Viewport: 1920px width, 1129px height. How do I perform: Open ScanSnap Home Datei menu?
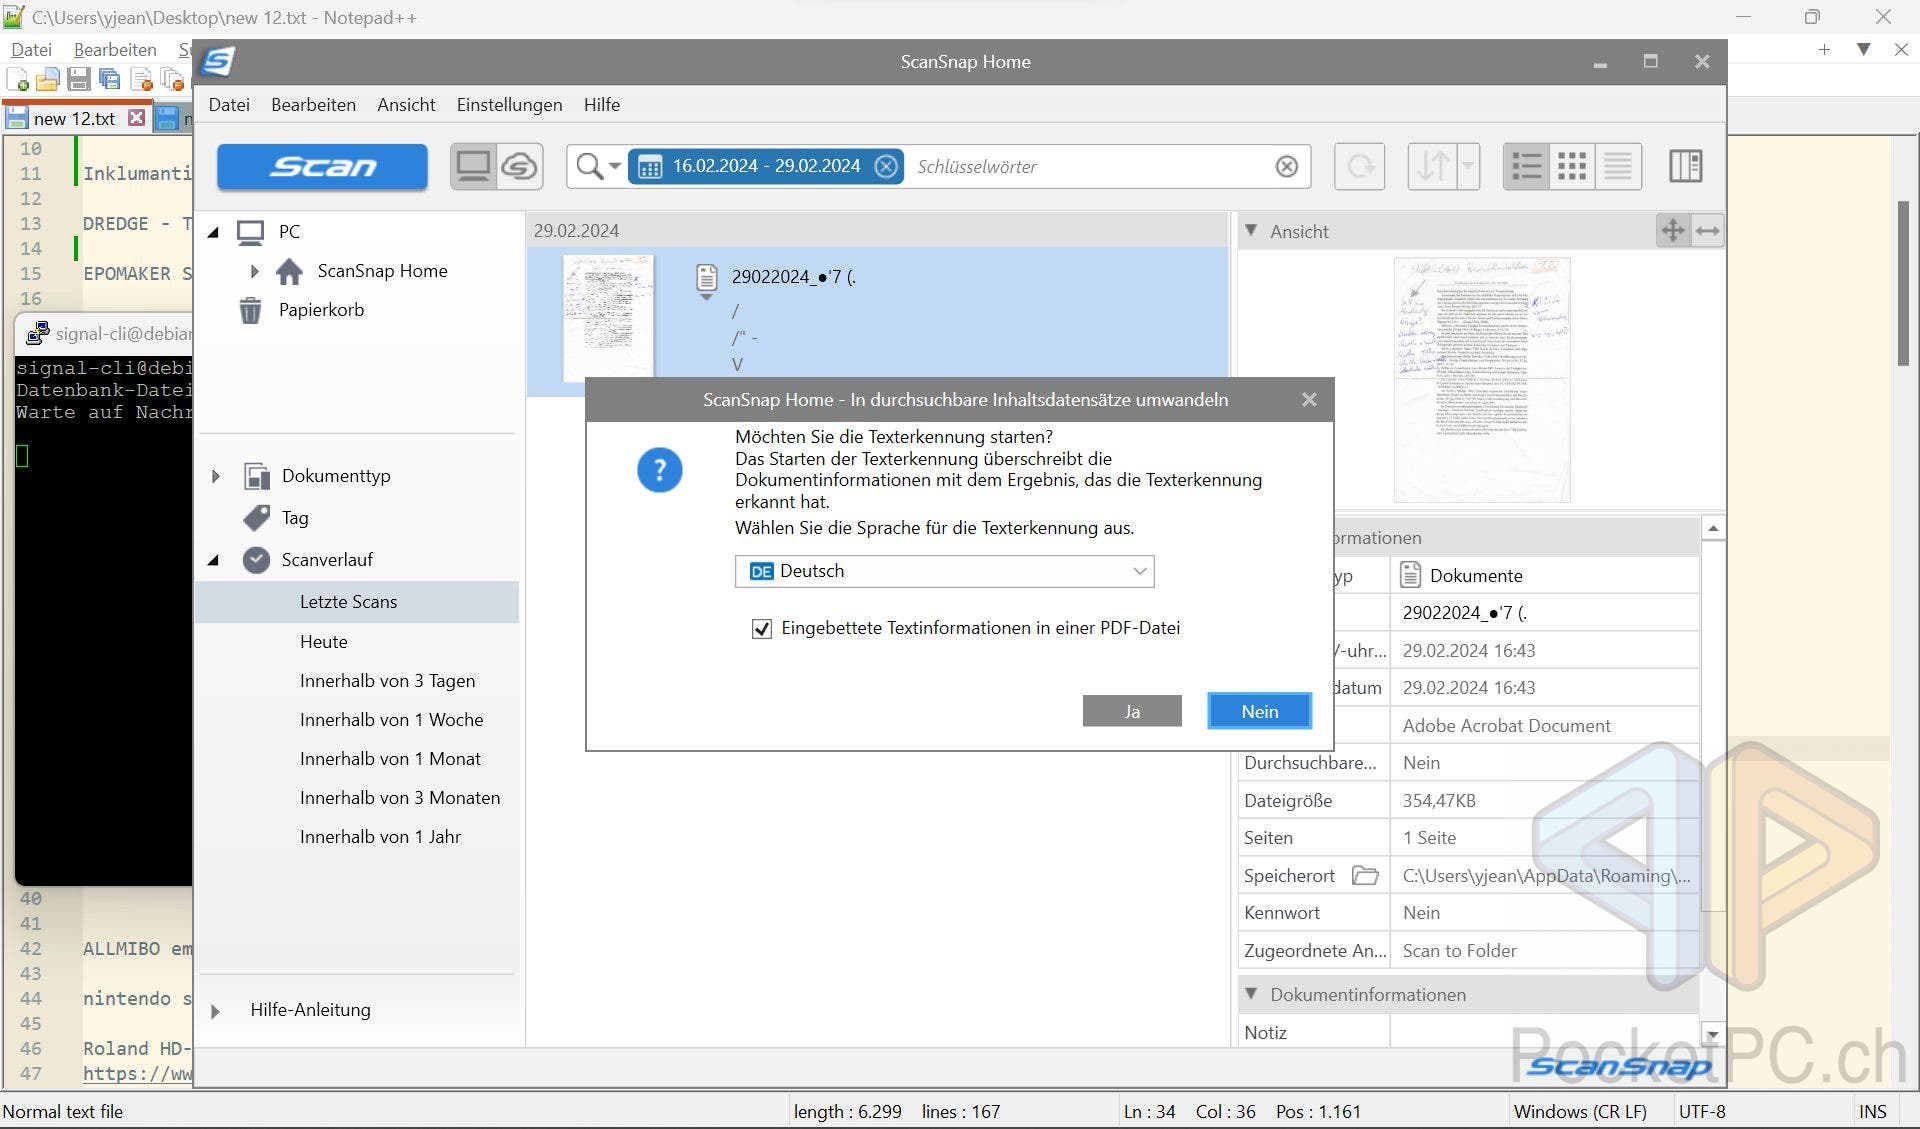click(x=229, y=105)
